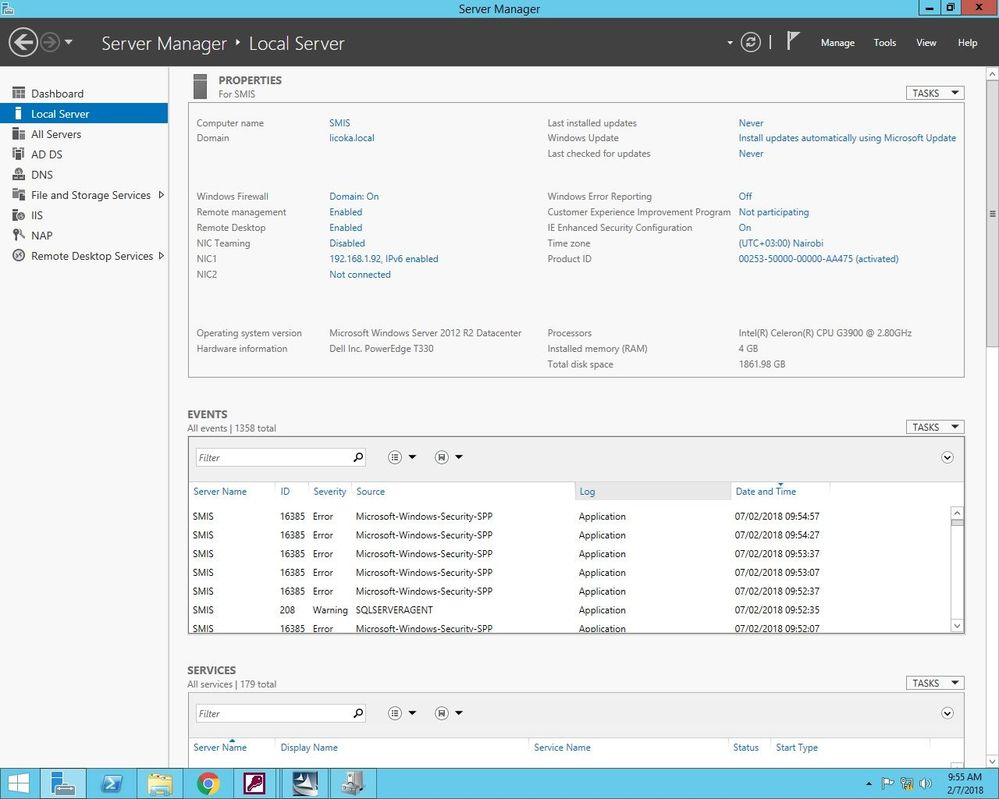Open the navigation history dropdown arrow

(68, 43)
